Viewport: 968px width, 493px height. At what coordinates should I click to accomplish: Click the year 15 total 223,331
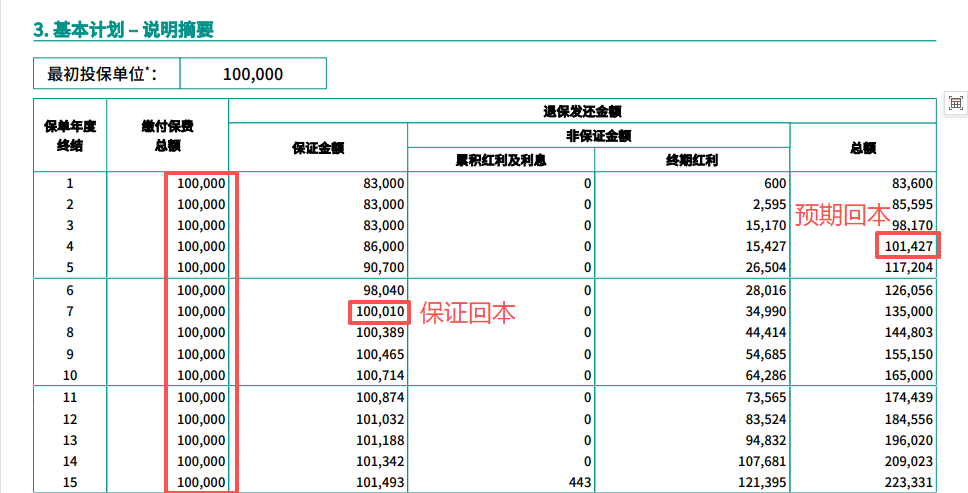click(907, 482)
